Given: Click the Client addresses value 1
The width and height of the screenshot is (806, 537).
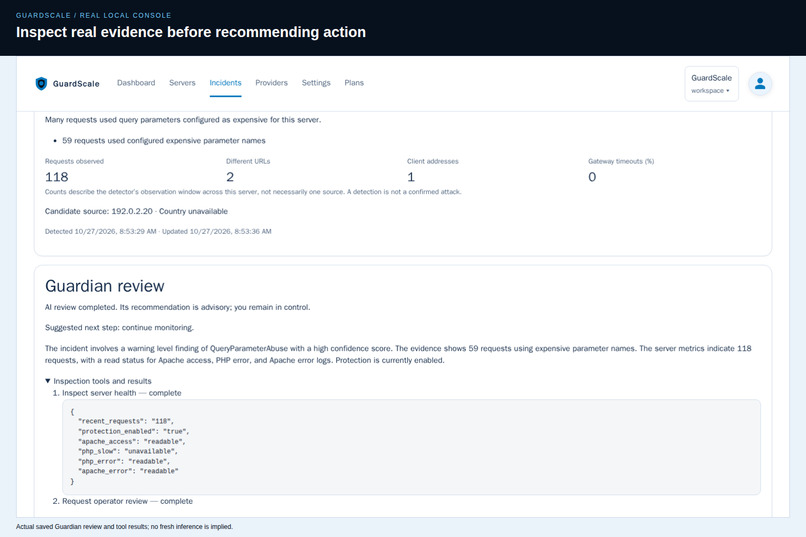Looking at the screenshot, I should point(411,177).
